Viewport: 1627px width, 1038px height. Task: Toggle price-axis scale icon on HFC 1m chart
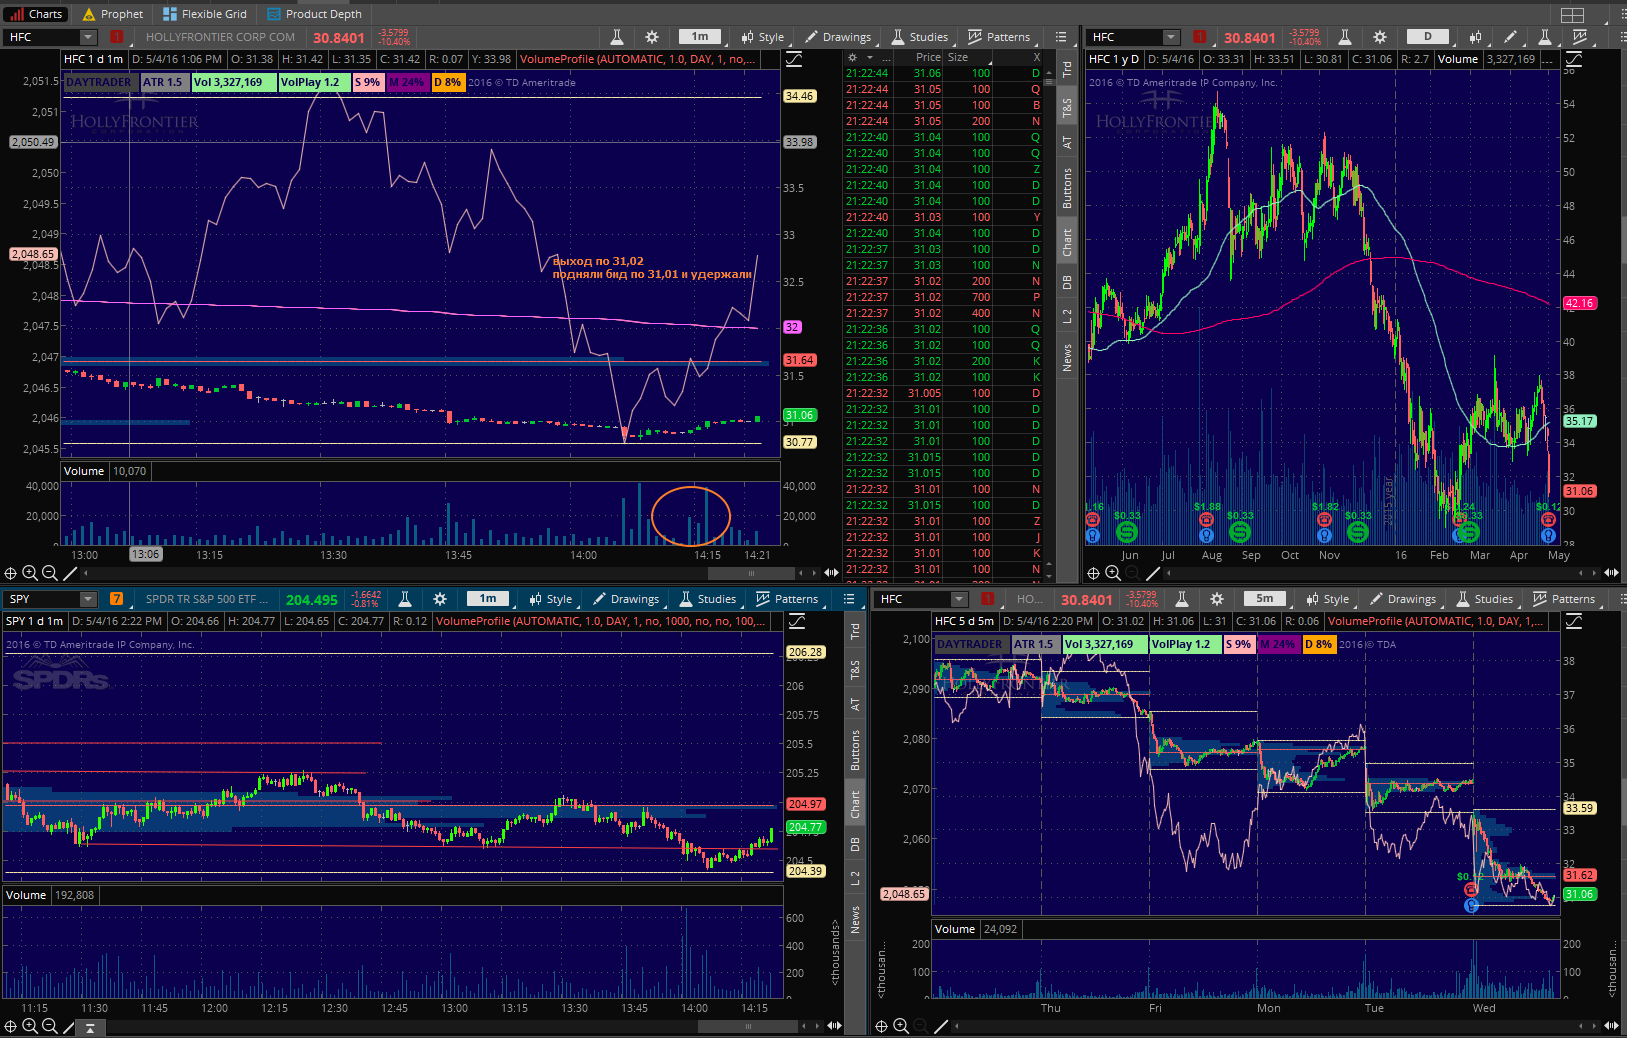tap(794, 59)
